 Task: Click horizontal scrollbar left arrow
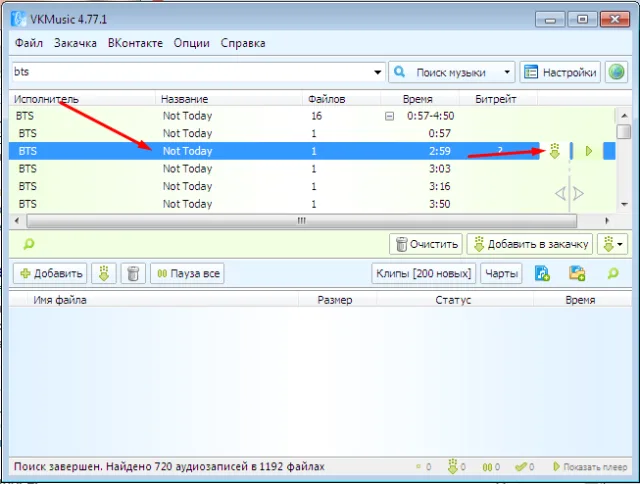pos(17,221)
